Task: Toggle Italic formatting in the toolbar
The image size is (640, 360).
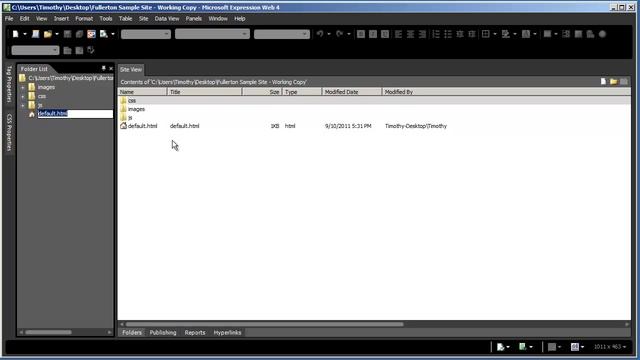Action: (x=373, y=34)
